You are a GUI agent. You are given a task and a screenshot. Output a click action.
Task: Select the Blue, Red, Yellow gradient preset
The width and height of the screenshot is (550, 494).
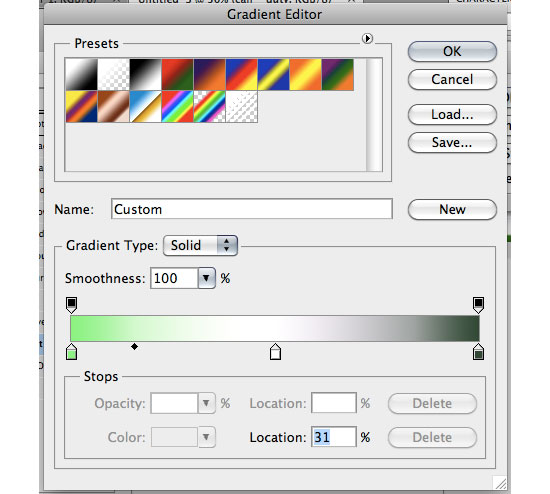(x=241, y=74)
